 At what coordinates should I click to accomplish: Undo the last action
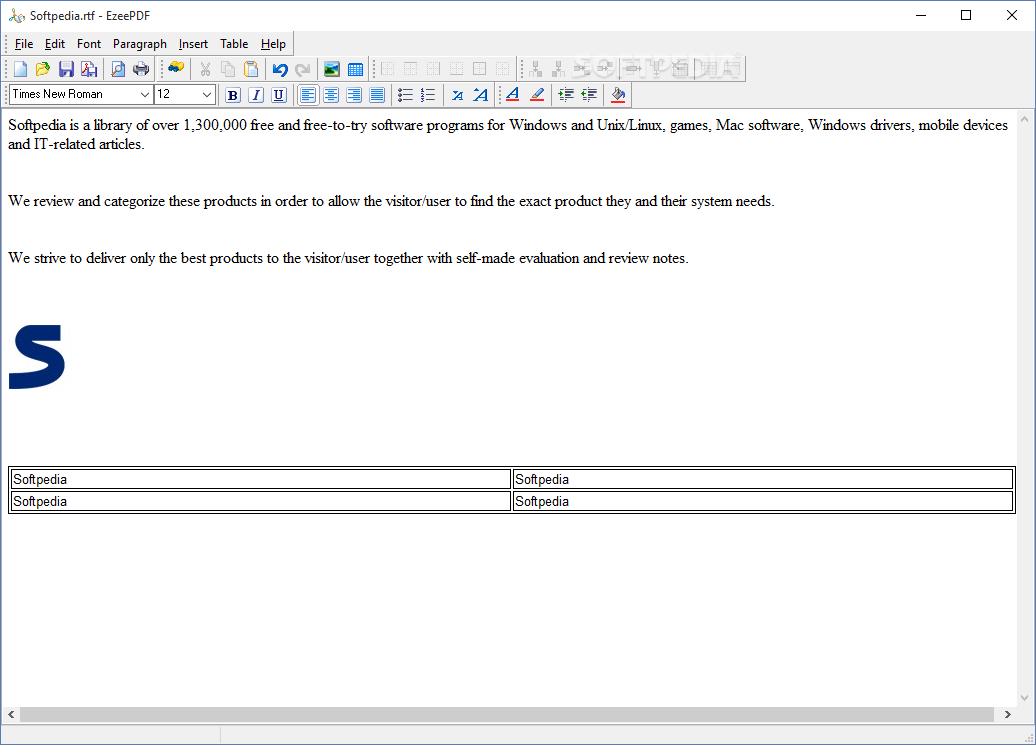280,69
